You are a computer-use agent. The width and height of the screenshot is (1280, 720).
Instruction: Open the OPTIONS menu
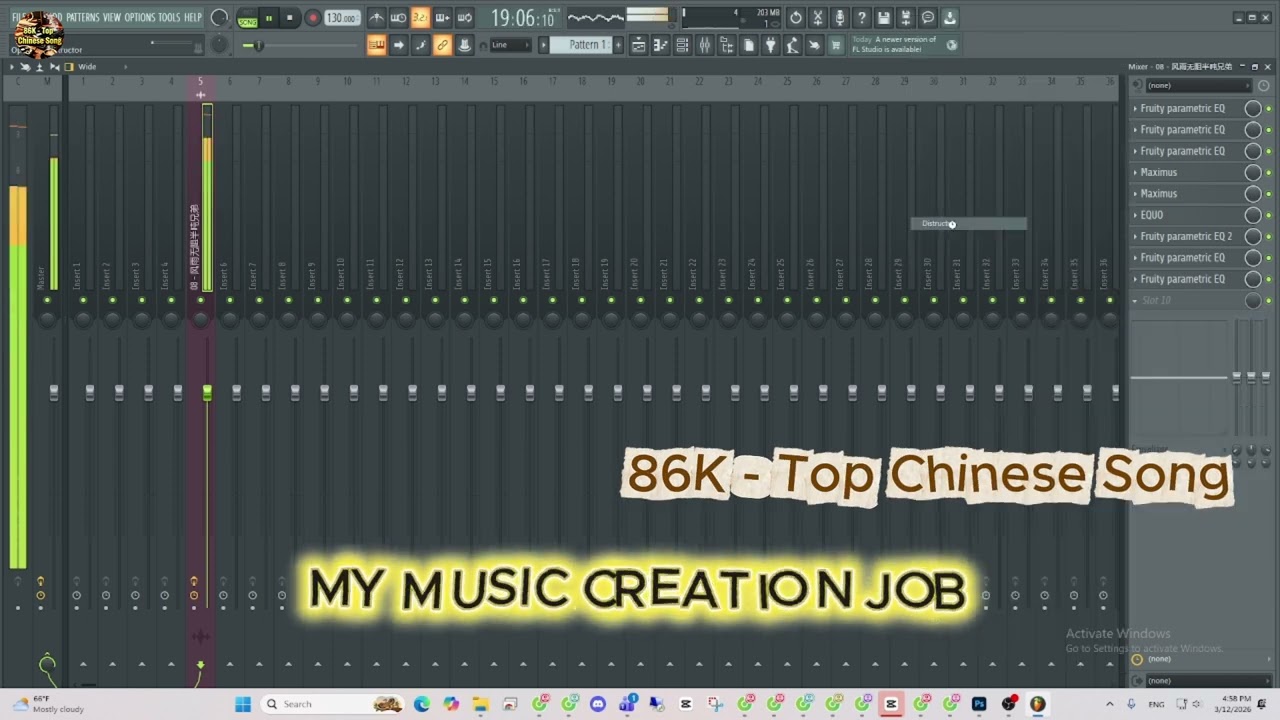tap(140, 18)
